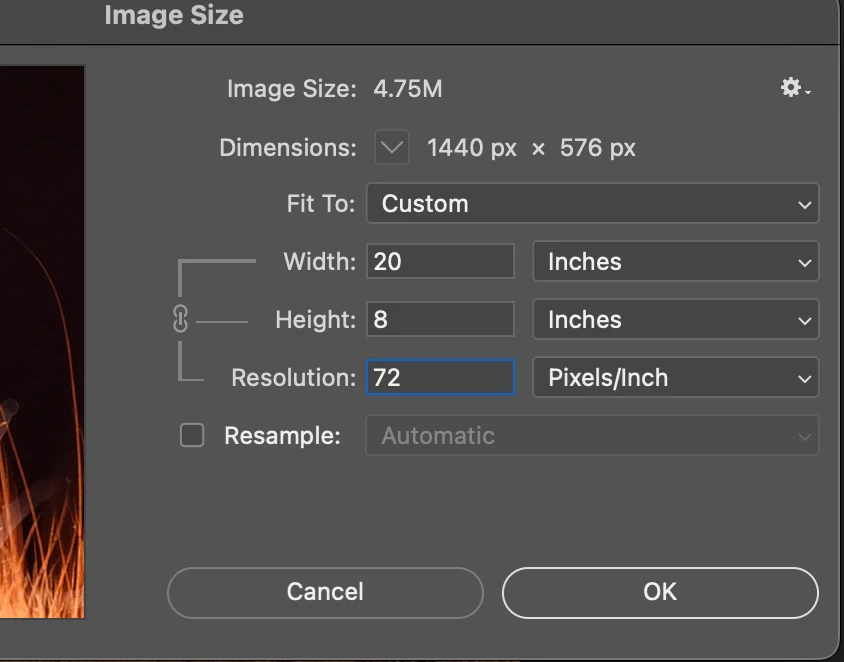
Task: Enable the Resample checkbox
Action: click(191, 436)
